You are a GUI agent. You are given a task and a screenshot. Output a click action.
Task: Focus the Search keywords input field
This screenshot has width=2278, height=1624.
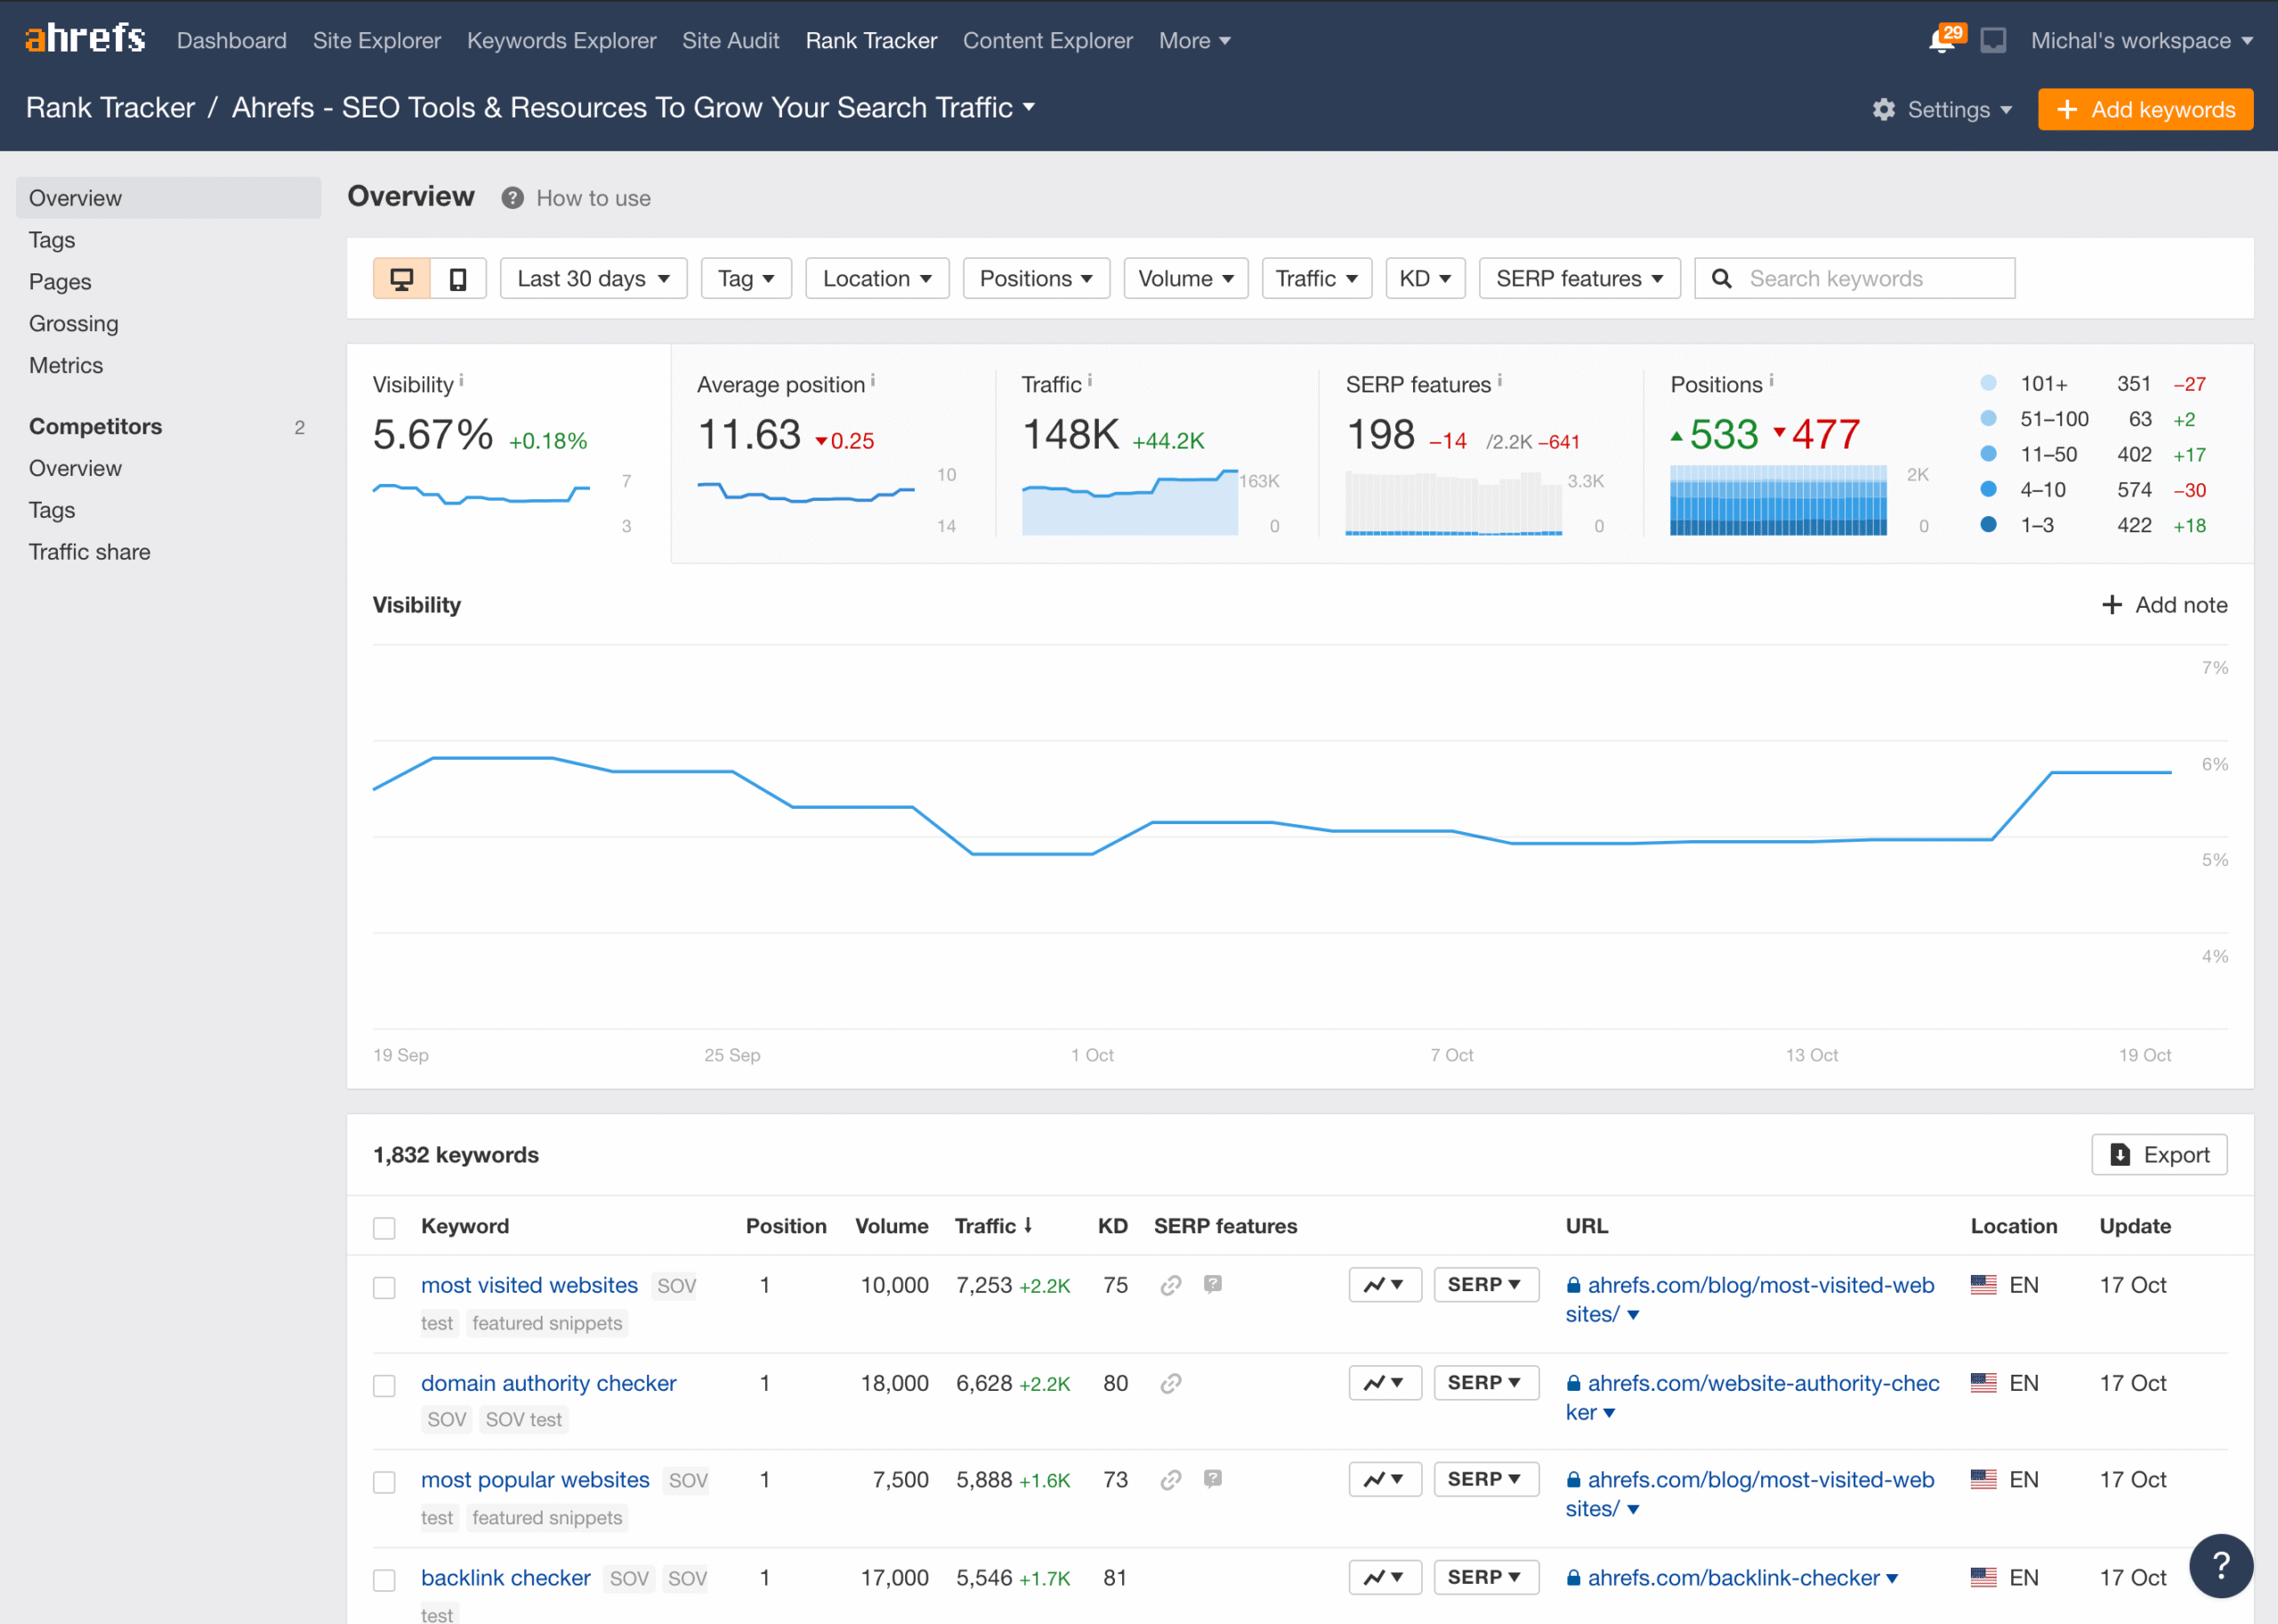click(x=1870, y=279)
